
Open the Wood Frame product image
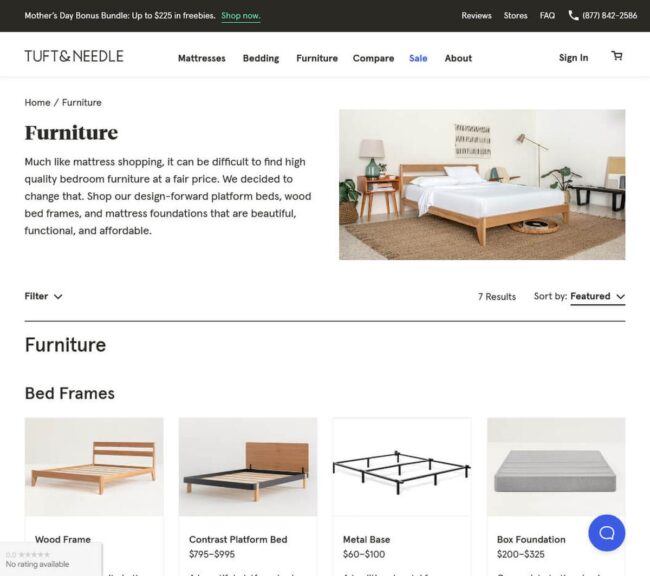coord(94,467)
